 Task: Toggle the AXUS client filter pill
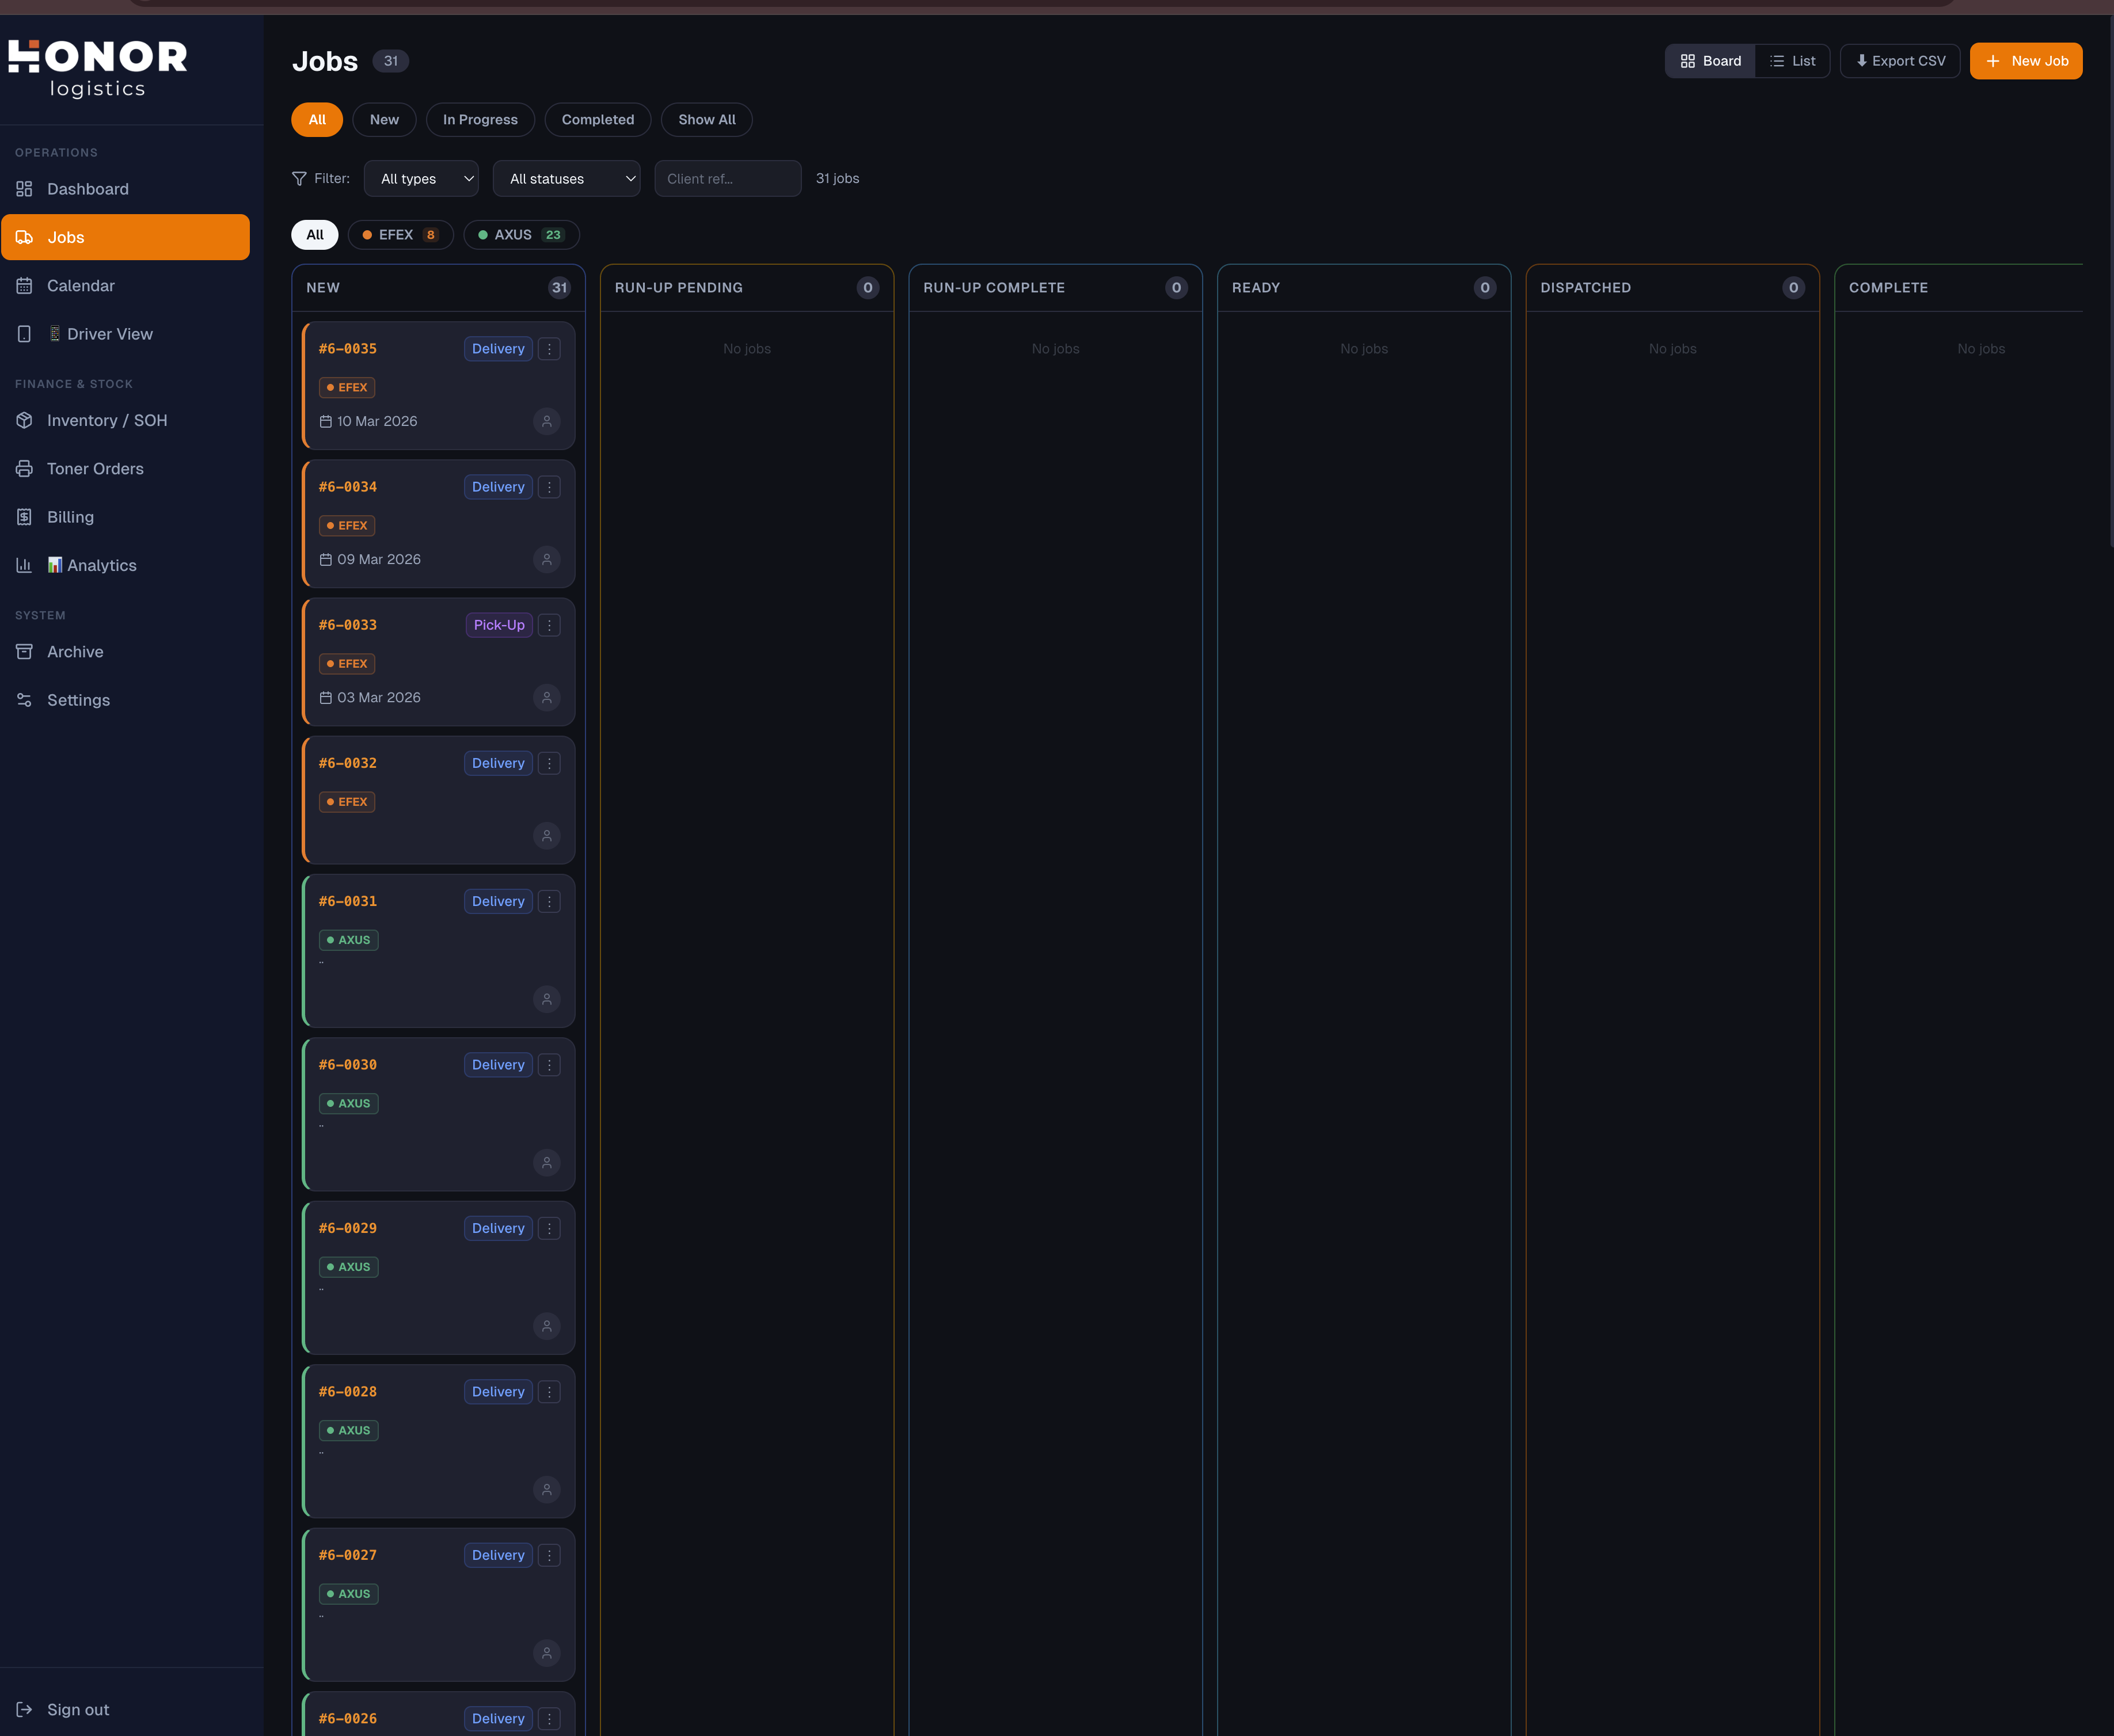pyautogui.click(x=520, y=234)
